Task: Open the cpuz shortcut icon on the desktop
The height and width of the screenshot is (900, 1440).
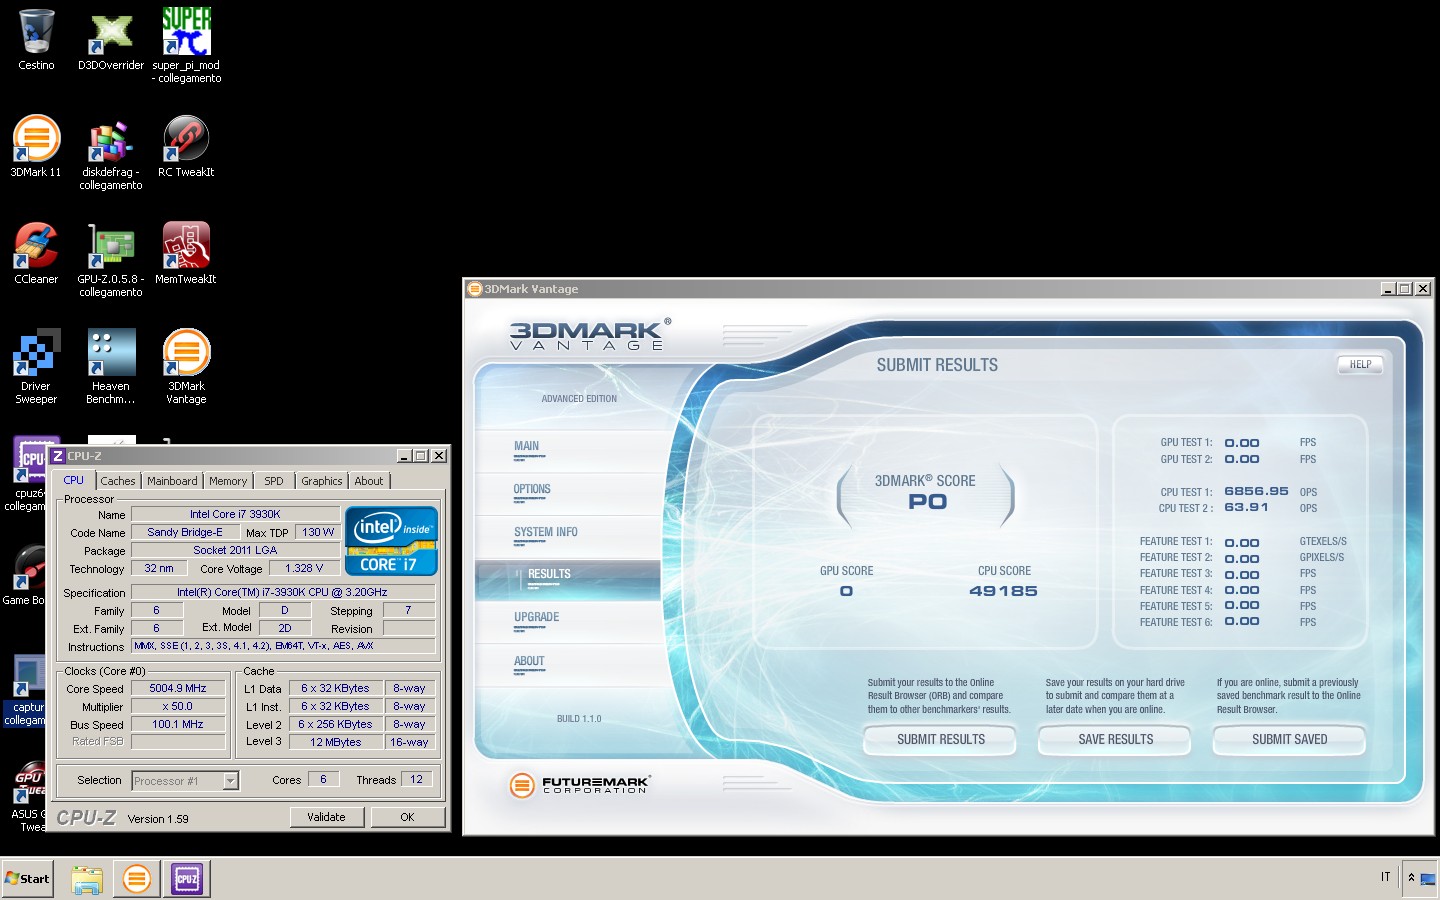Action: [x=30, y=460]
